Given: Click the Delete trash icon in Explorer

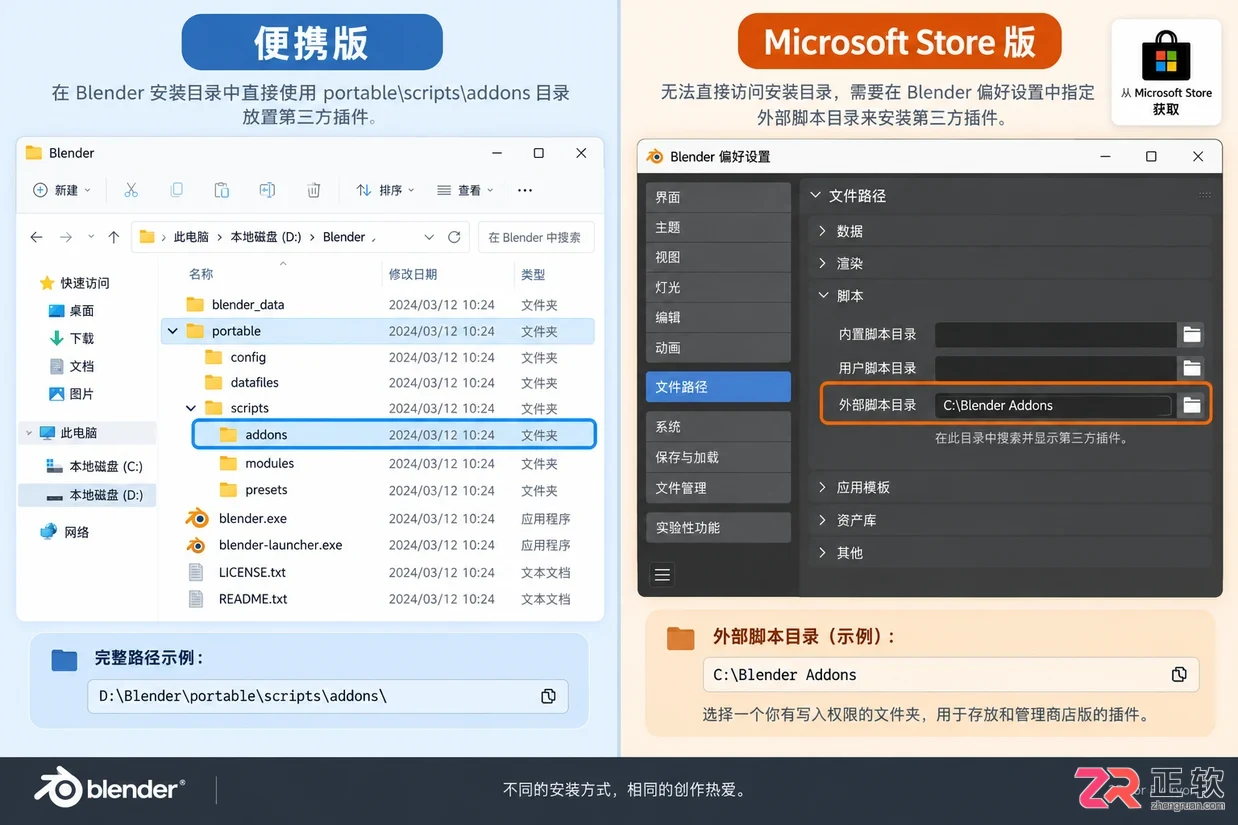Looking at the screenshot, I should click(x=314, y=190).
